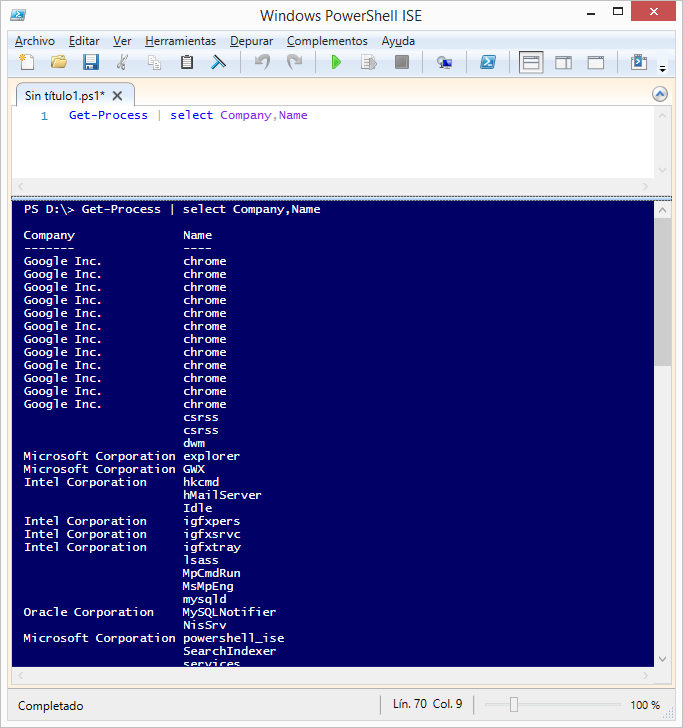Click script editor scroll left arrow

(20, 186)
